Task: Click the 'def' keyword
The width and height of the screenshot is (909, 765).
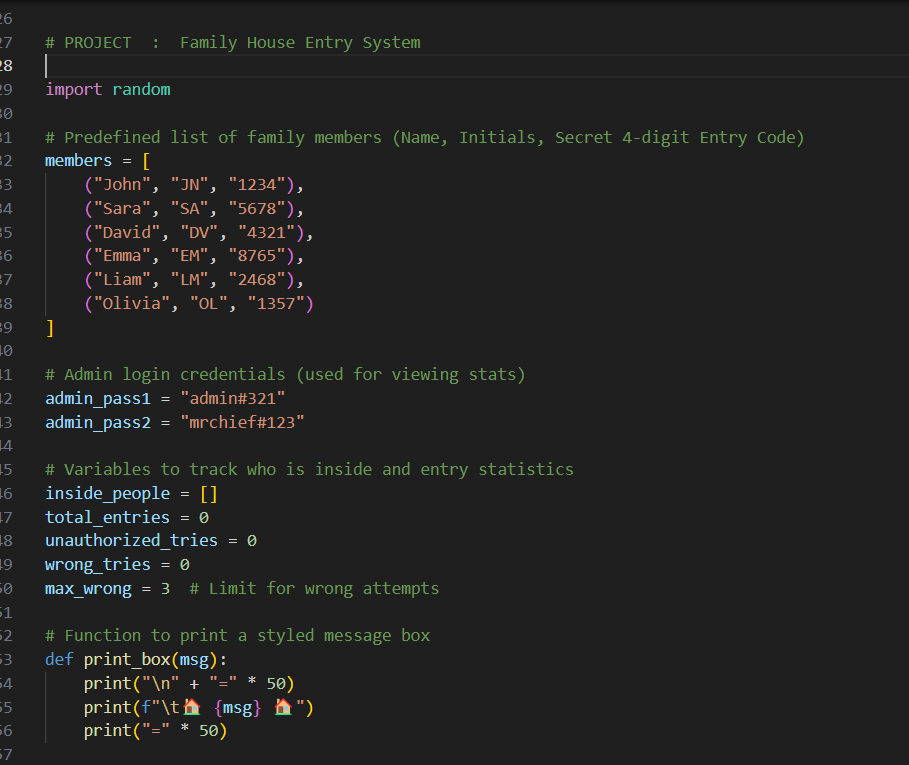Action: (x=59, y=660)
